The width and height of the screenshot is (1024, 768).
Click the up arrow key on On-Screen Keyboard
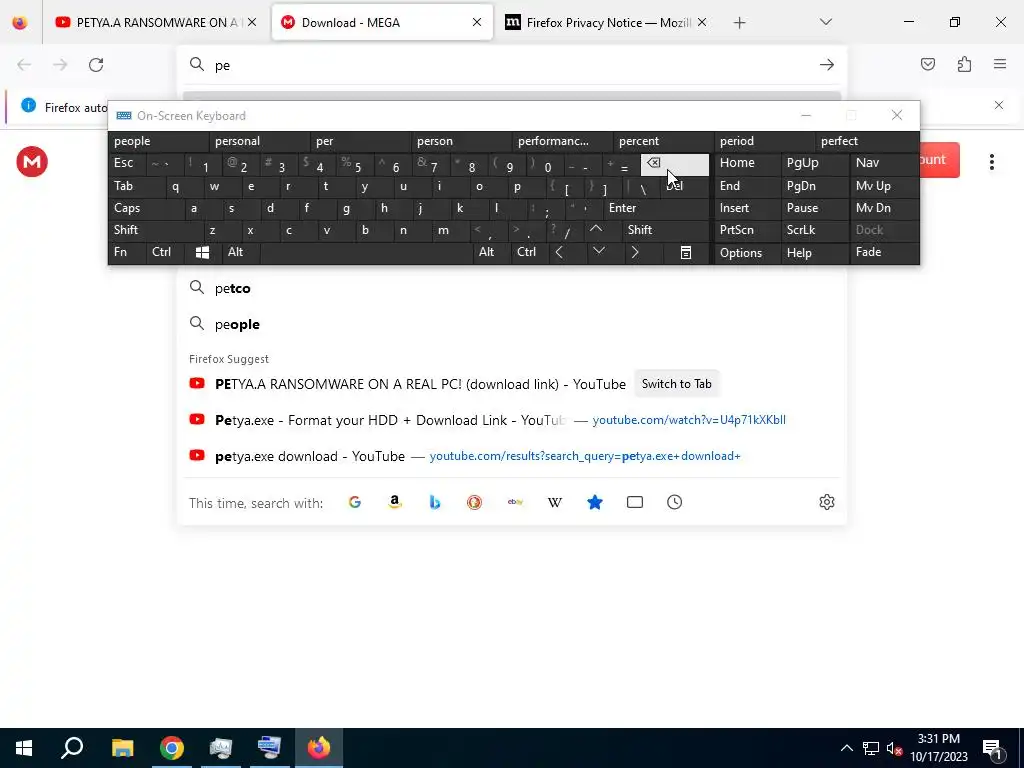coord(596,230)
